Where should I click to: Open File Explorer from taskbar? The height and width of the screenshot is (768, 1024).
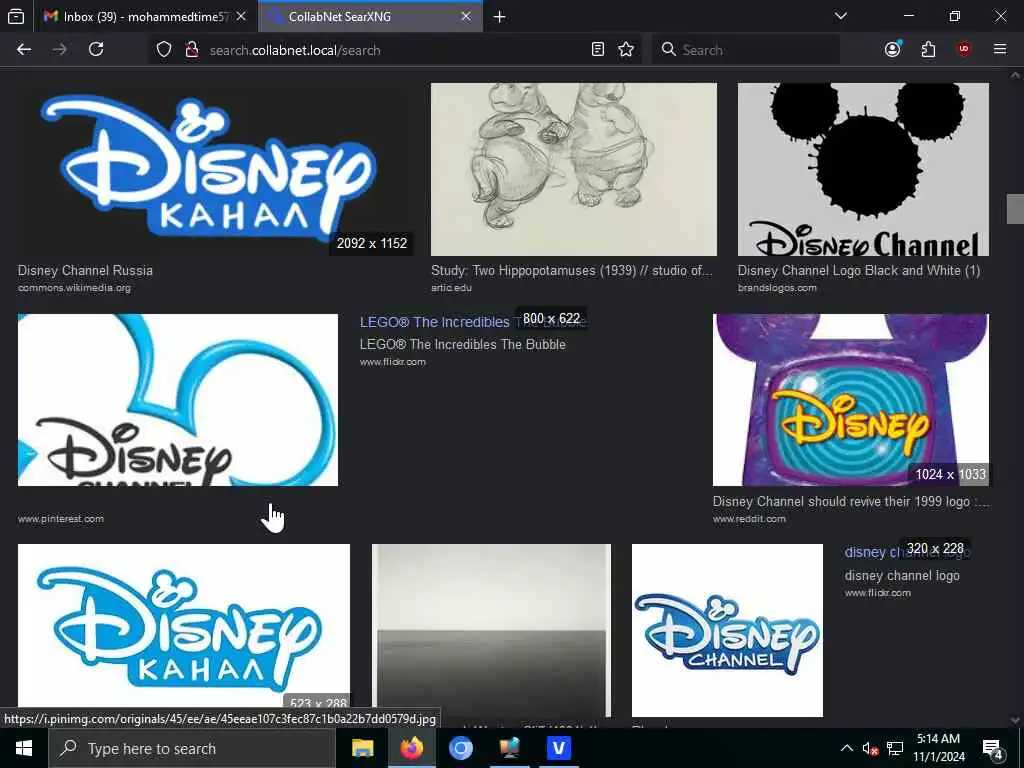pyautogui.click(x=362, y=748)
